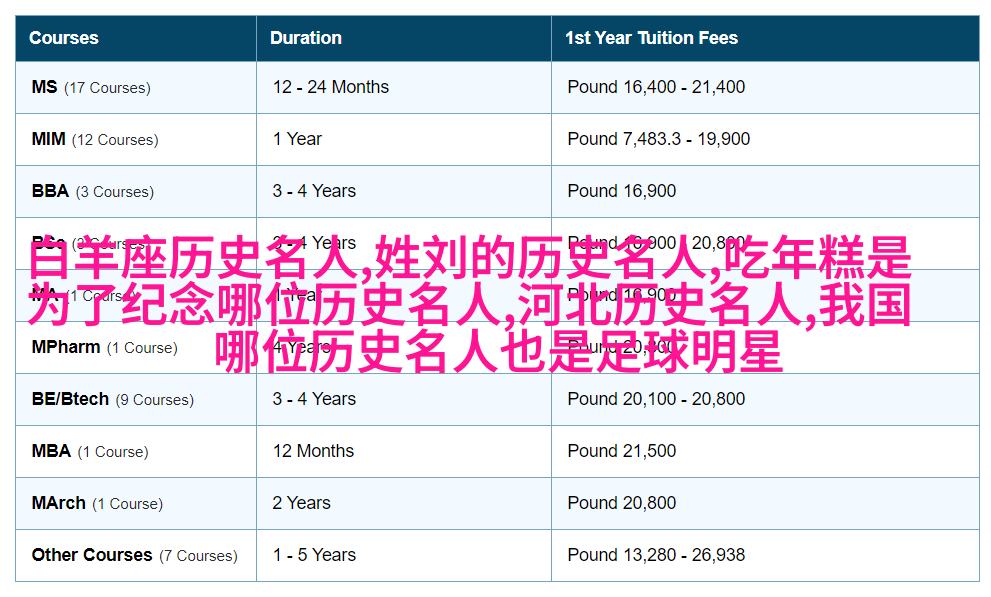Viewport: 991px width, 597px height.
Task: Click the Courses column header
Action: tap(64, 38)
